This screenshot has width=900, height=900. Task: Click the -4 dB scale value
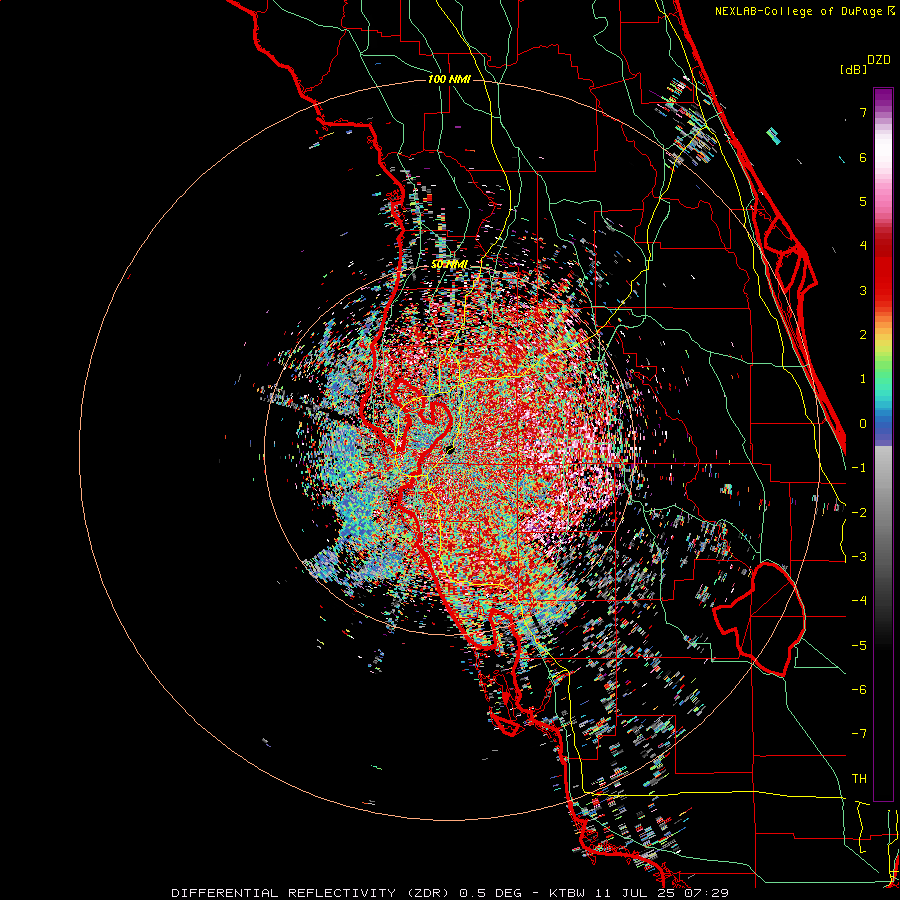pos(859,601)
